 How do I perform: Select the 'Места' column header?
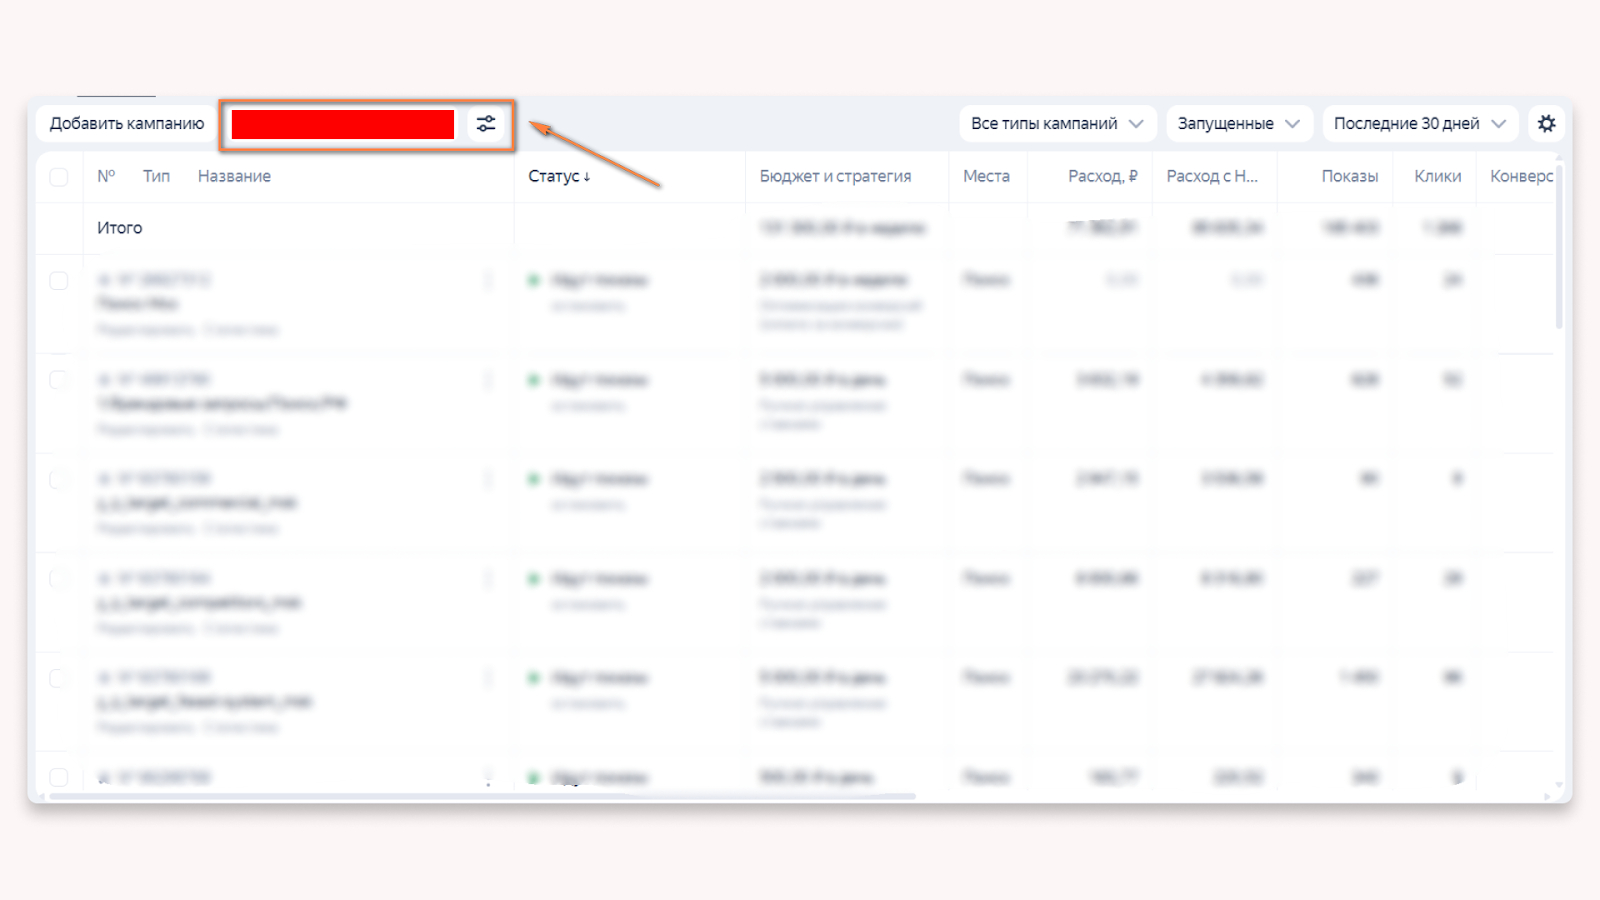coord(986,176)
